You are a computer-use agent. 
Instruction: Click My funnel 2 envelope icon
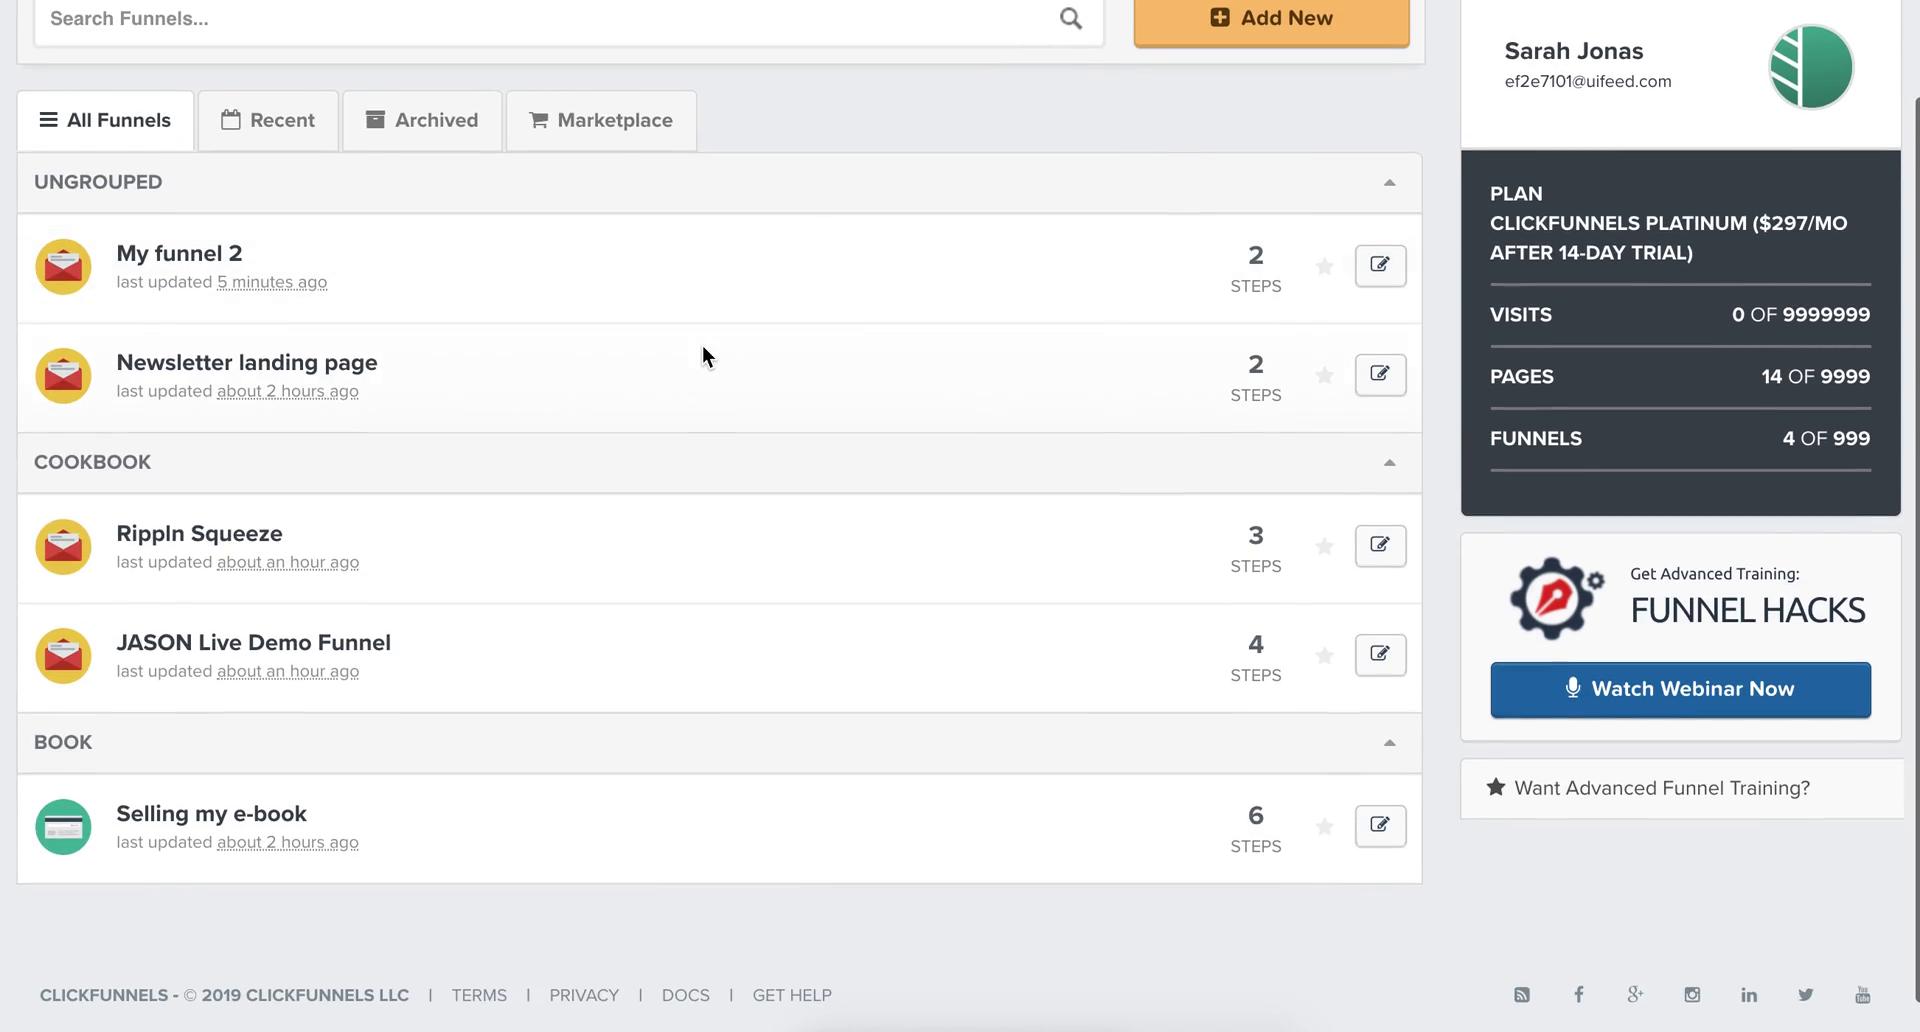[x=63, y=266]
